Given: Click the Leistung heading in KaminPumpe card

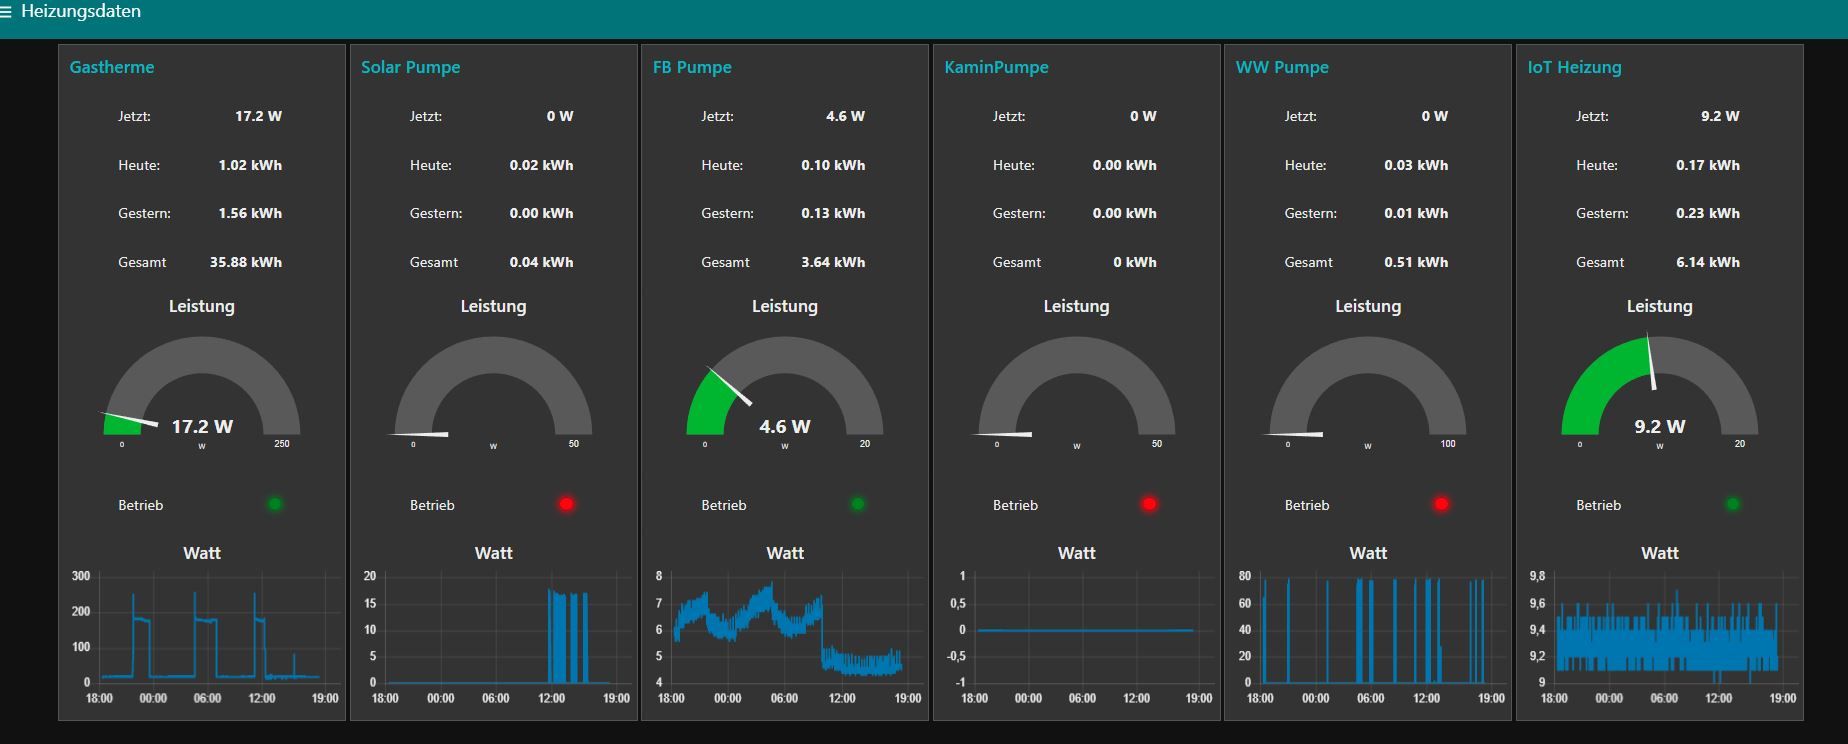Looking at the screenshot, I should click(1077, 306).
